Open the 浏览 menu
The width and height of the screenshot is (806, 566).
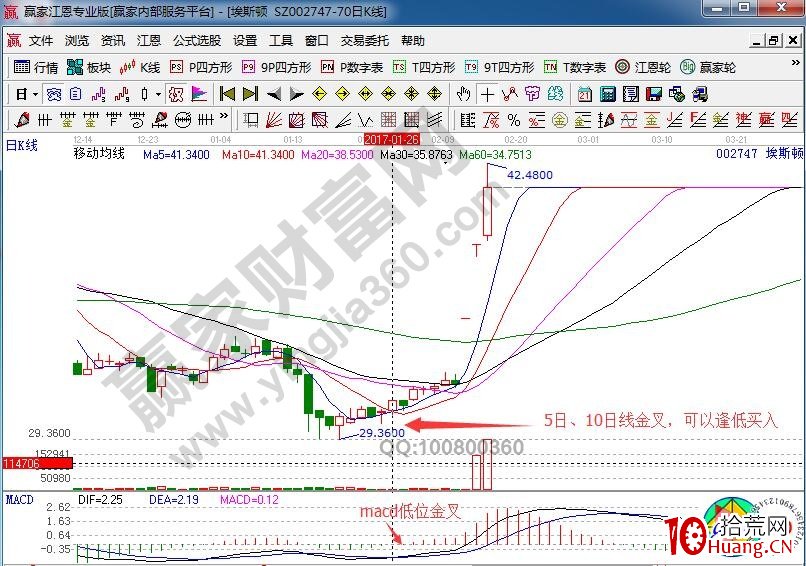click(77, 41)
